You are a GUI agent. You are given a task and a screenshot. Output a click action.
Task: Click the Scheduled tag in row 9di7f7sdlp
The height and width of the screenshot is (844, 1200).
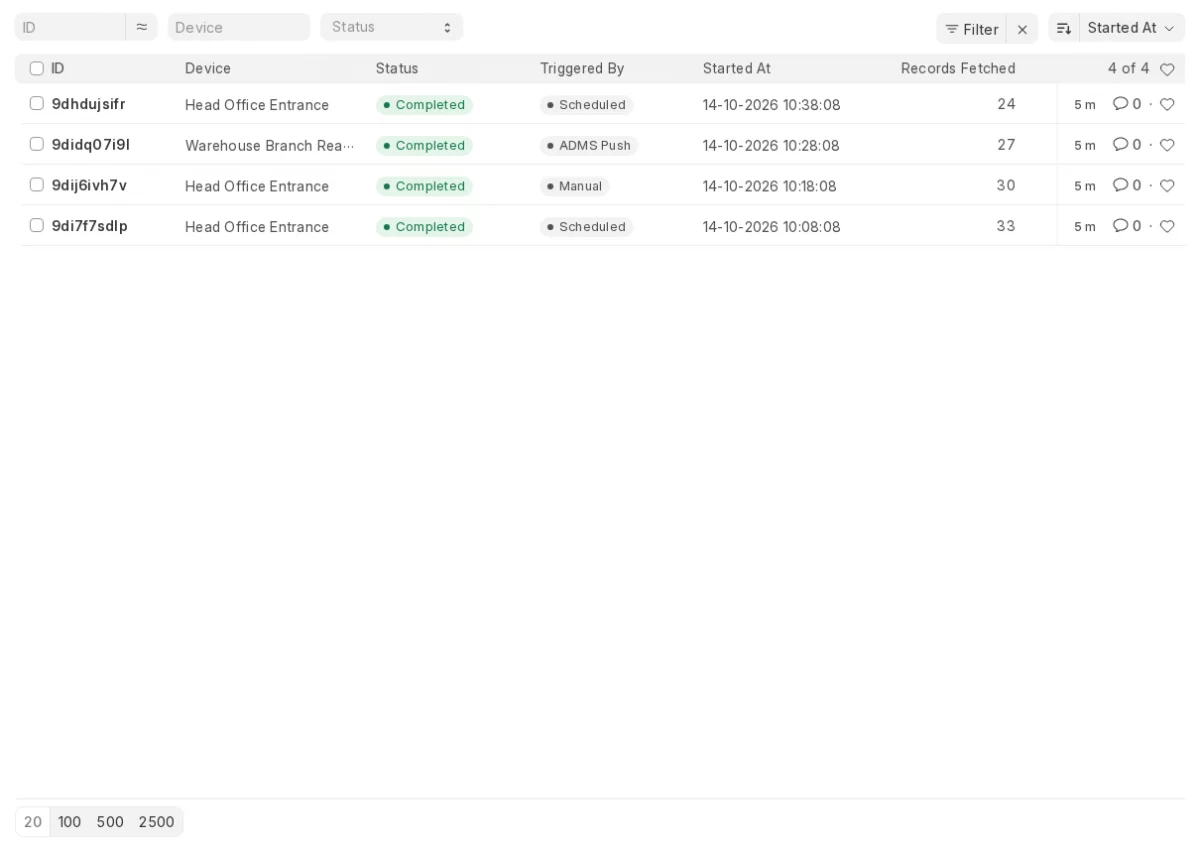[x=587, y=227]
